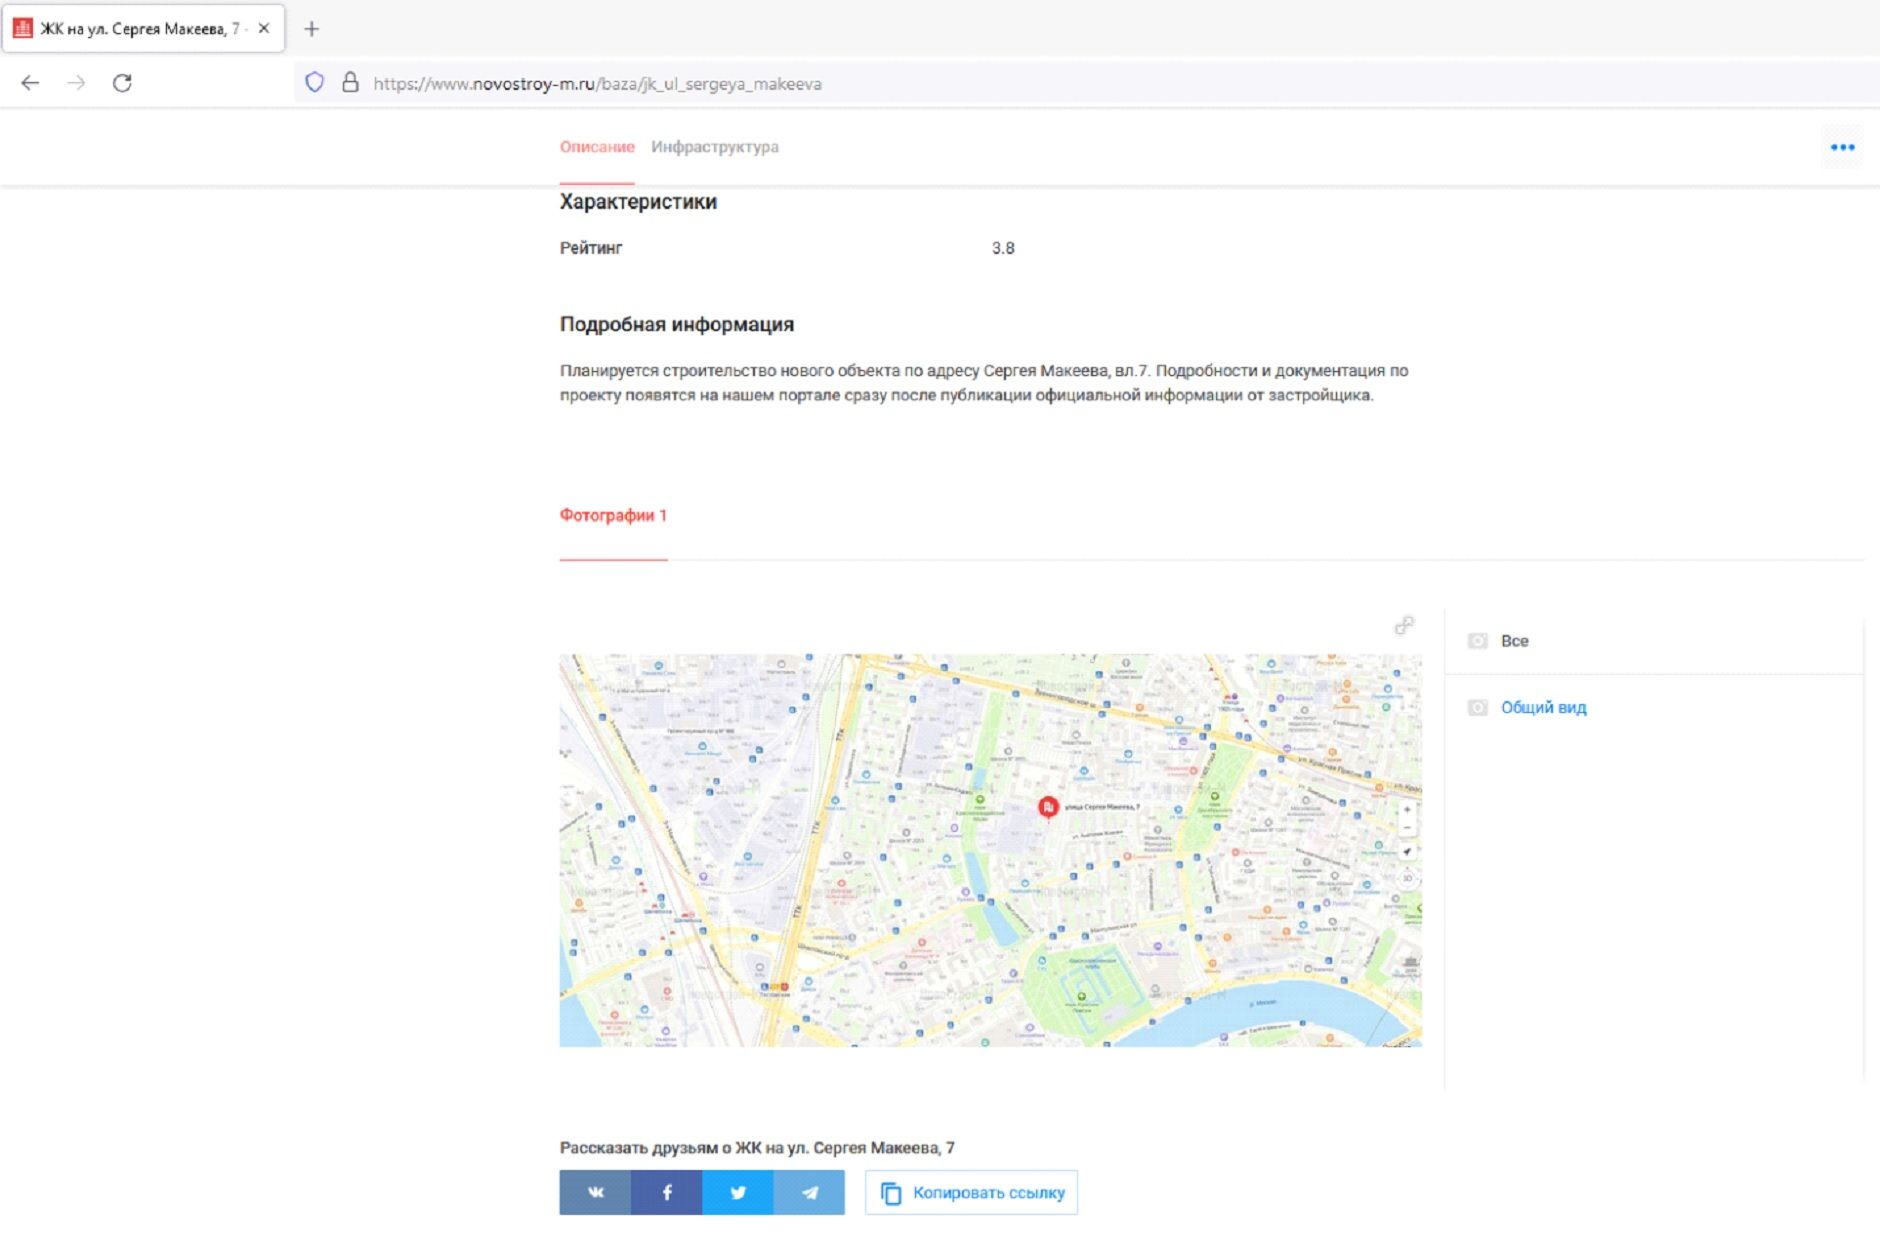Zoom in on the map with the plus control
1880x1252 pixels.
(x=1408, y=809)
